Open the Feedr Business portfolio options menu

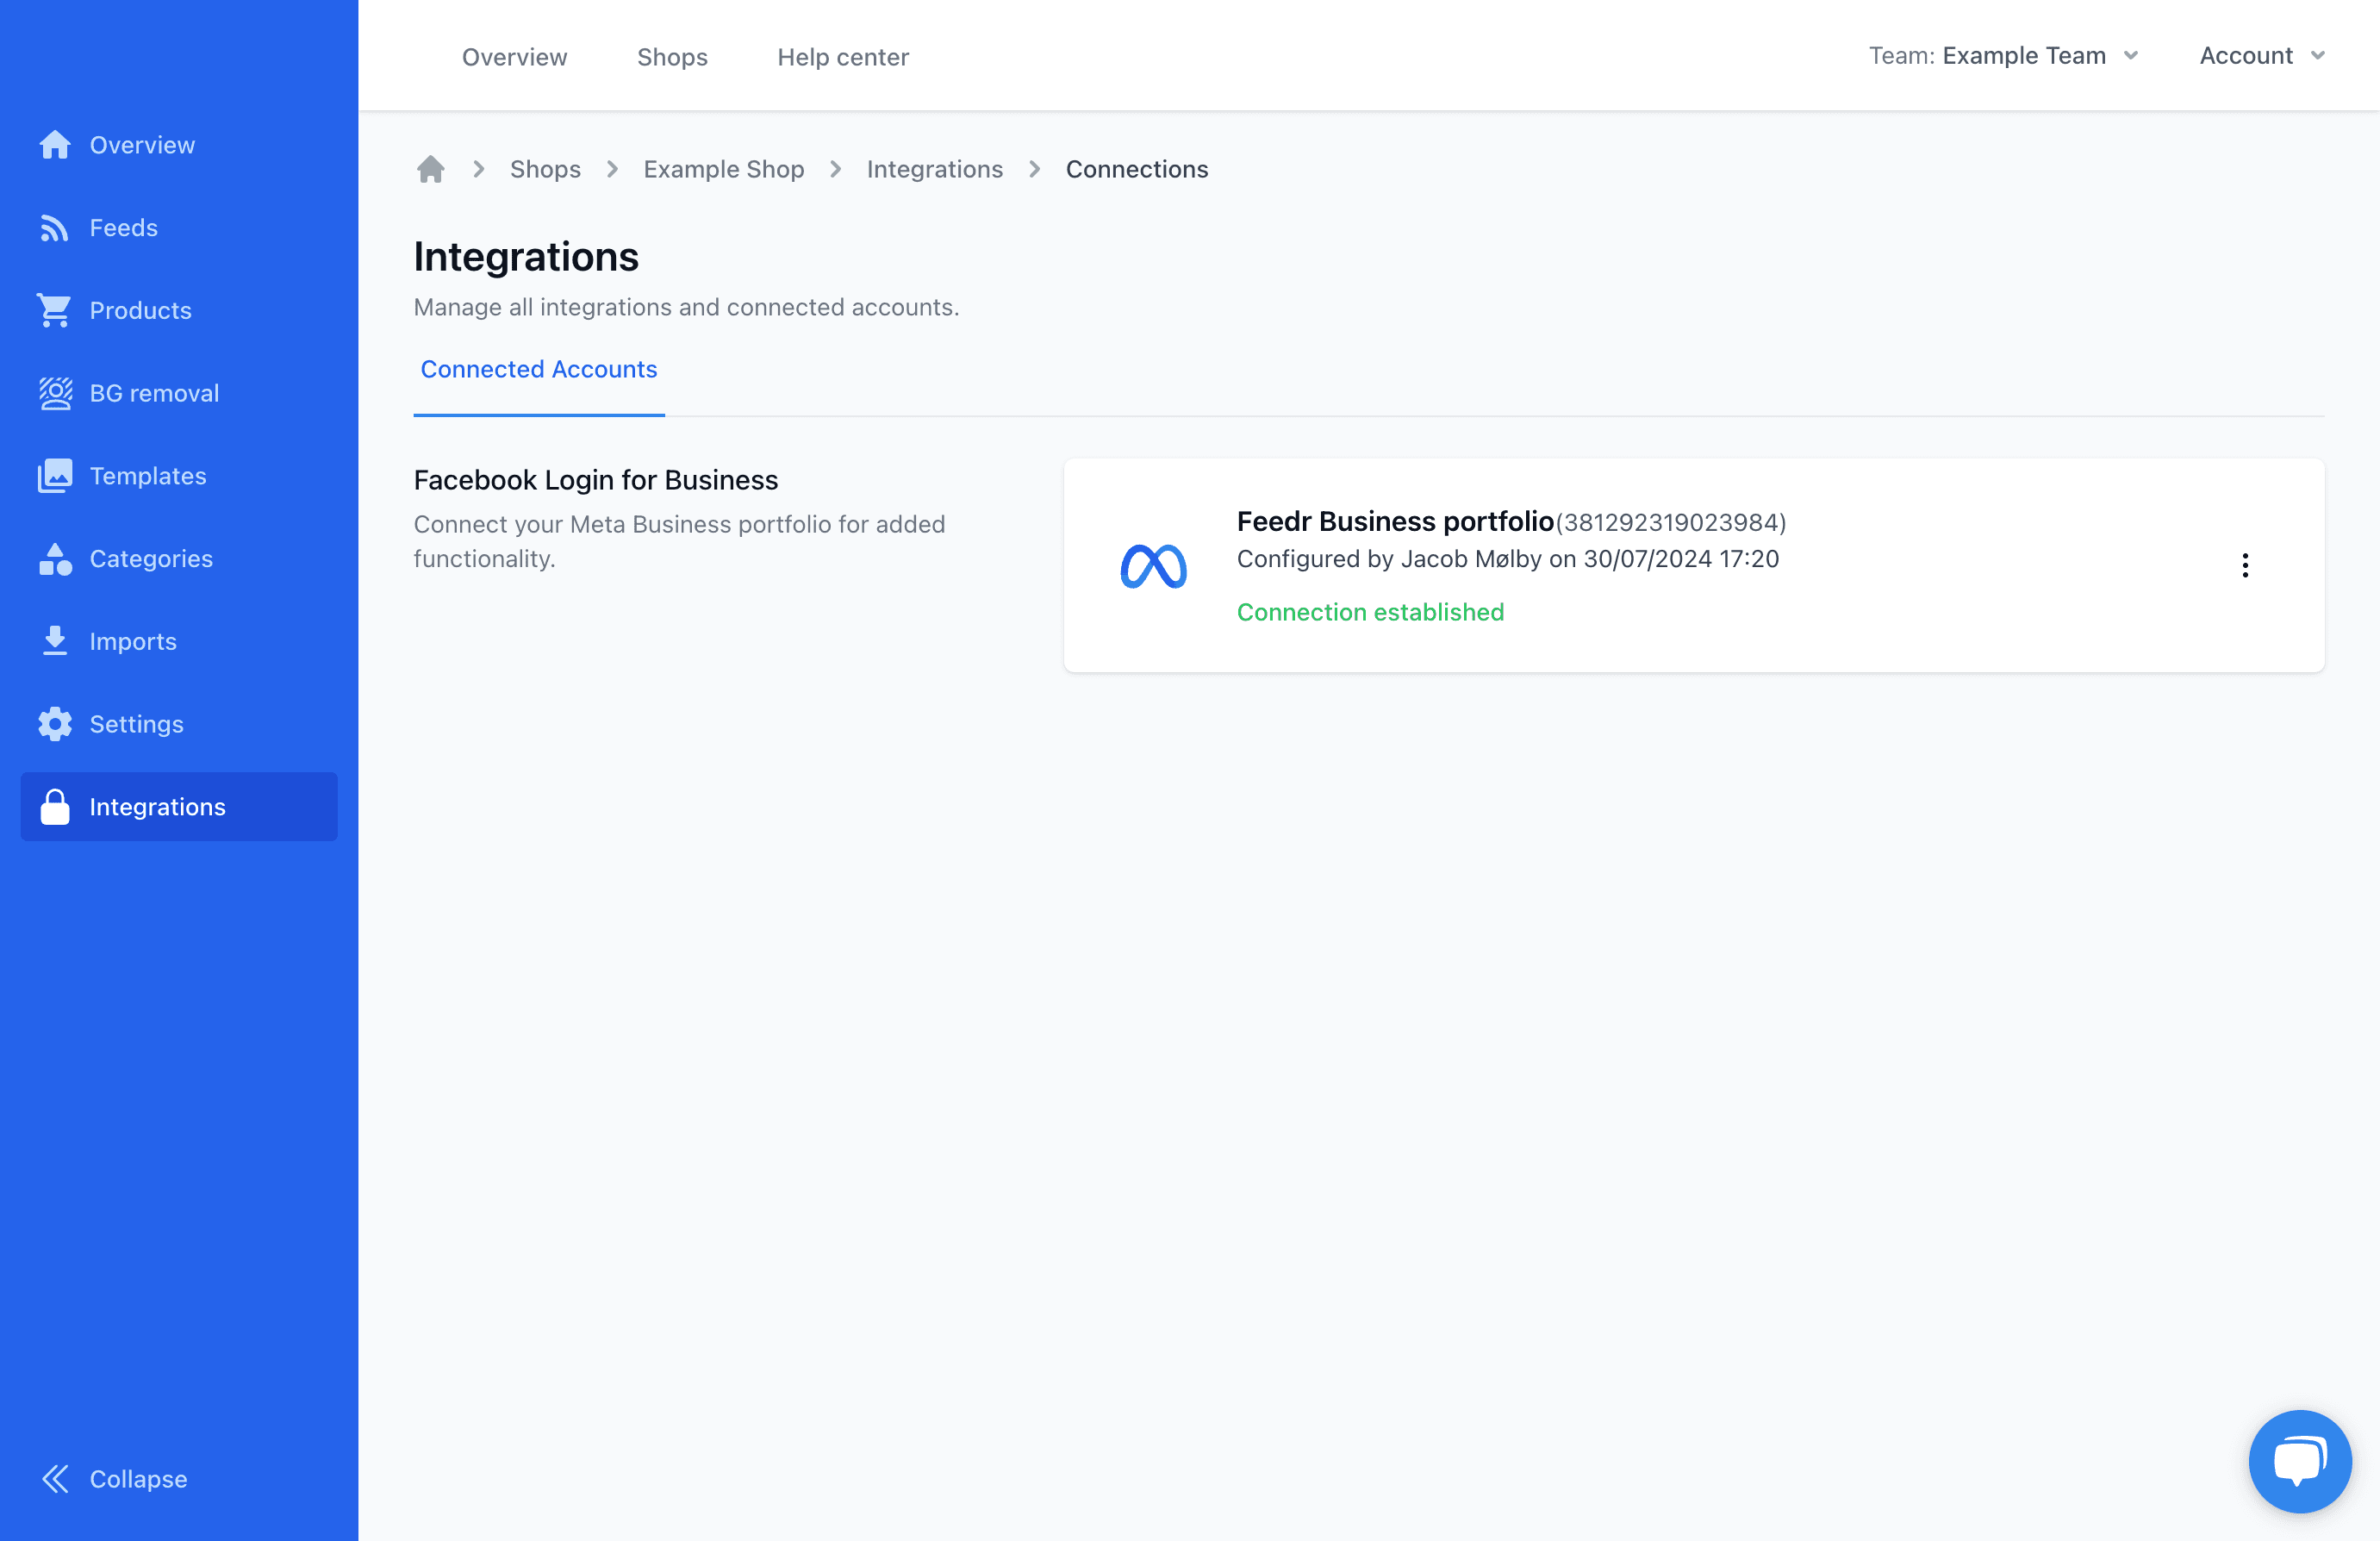[2245, 565]
